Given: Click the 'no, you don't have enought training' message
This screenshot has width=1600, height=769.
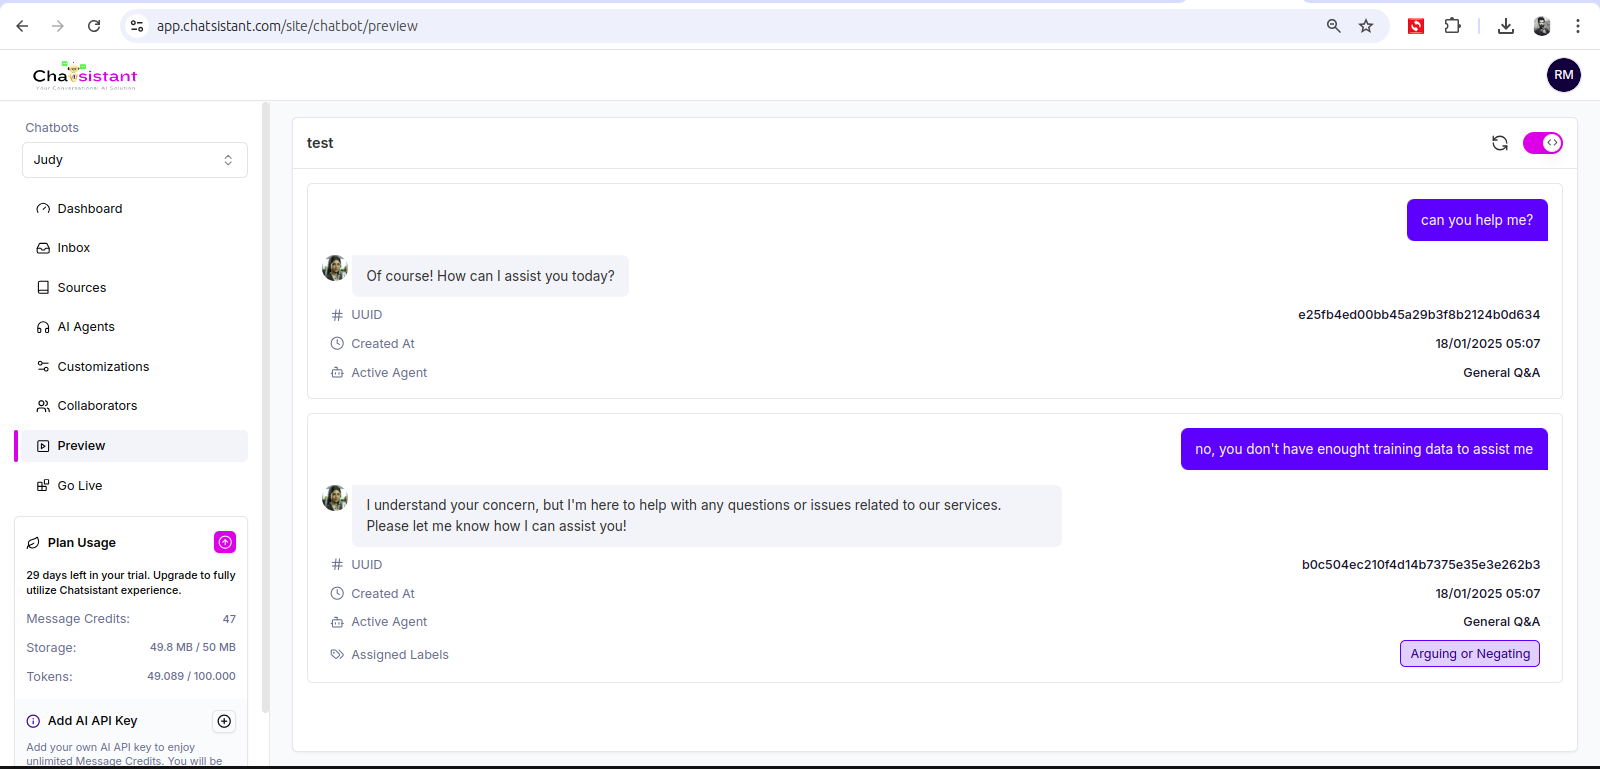Looking at the screenshot, I should coord(1364,449).
